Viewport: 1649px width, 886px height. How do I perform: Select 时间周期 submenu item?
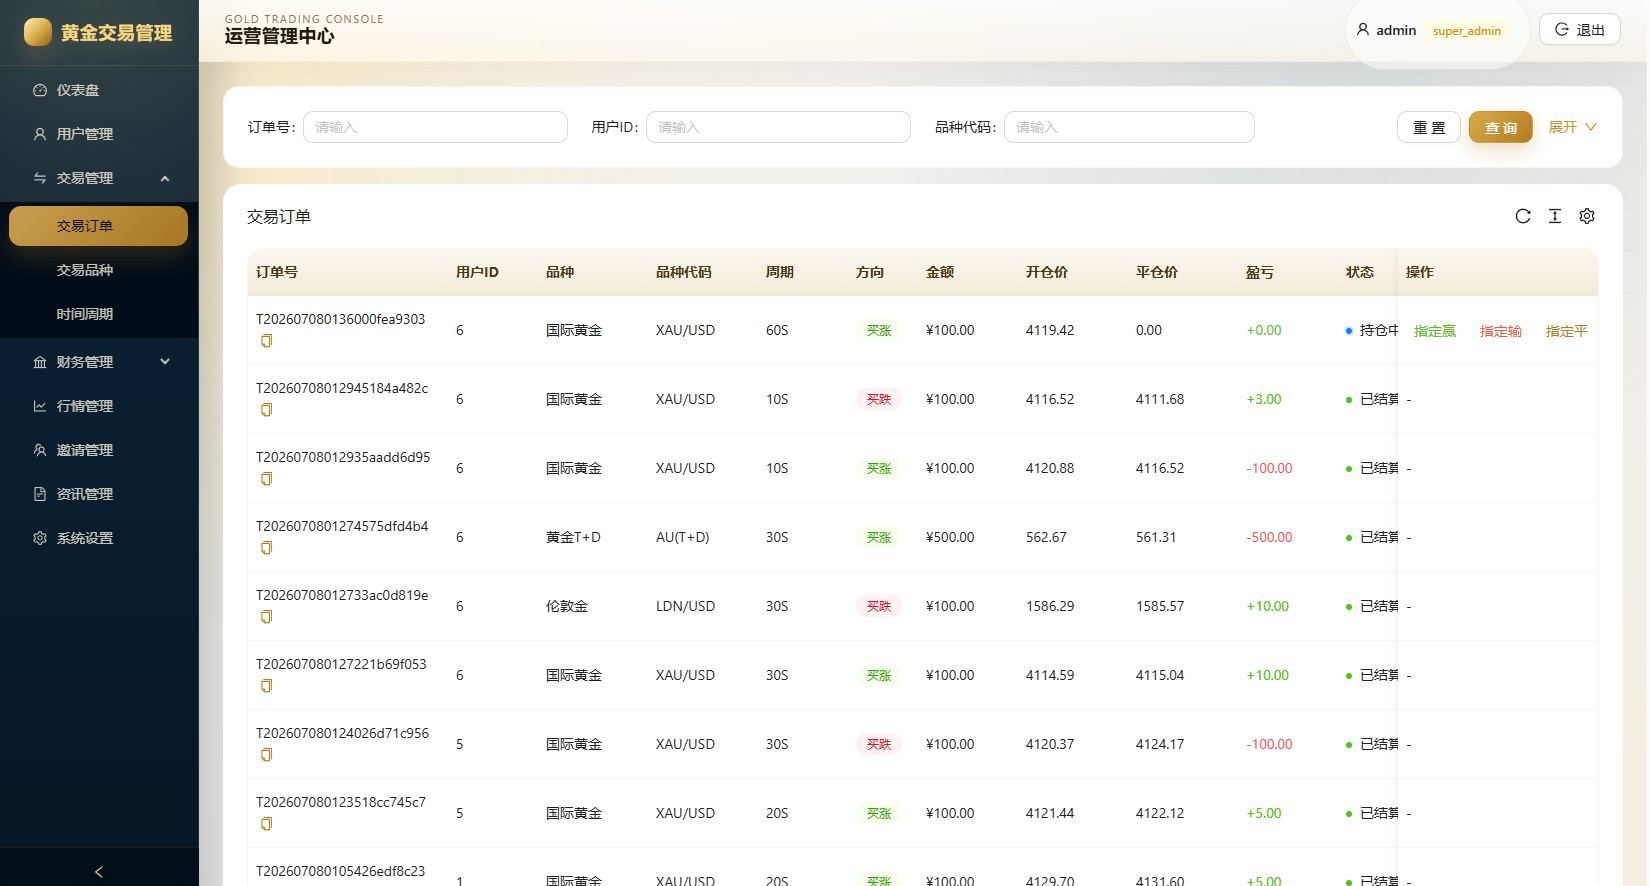[99, 314]
